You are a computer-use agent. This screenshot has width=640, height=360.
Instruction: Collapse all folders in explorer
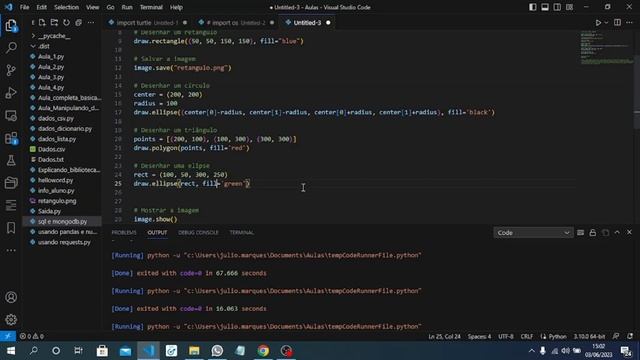78,22
